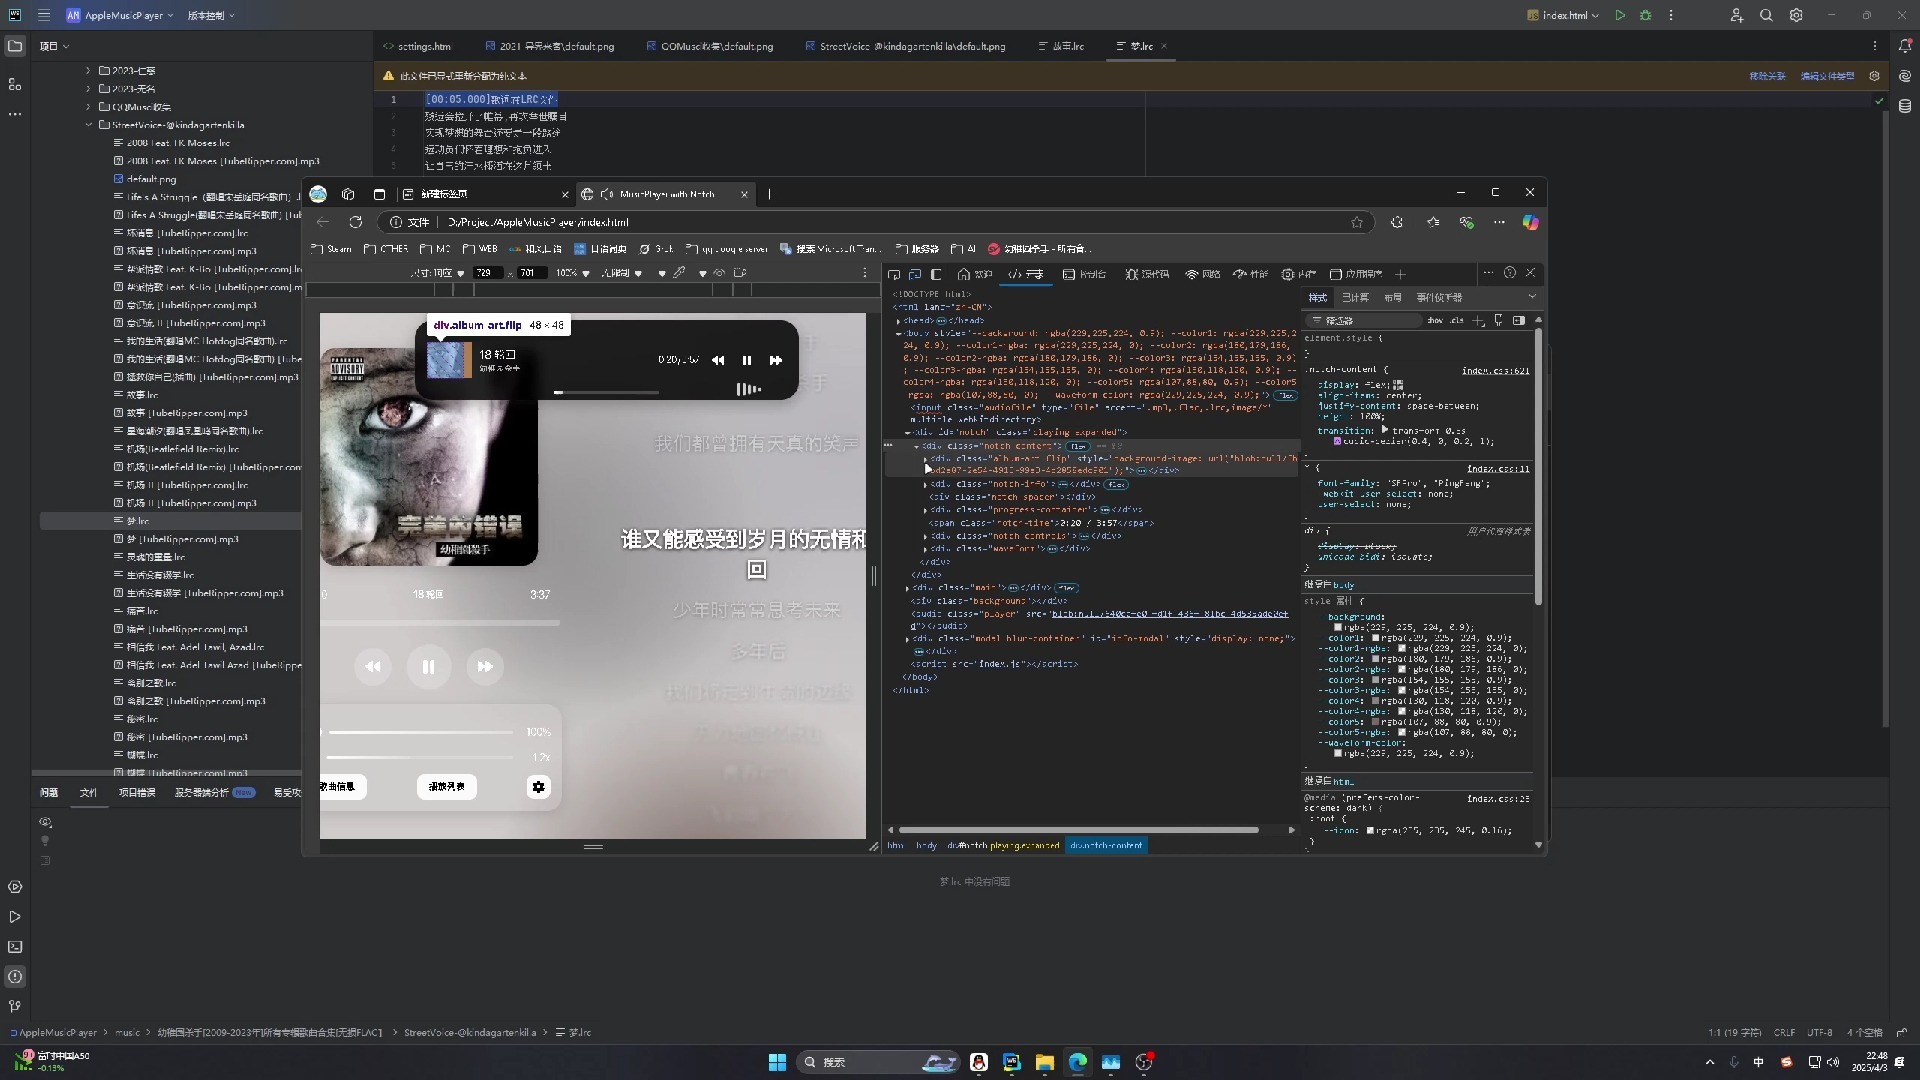This screenshot has height=1080, width=1920.
Task: Open the Copilot icon in browser toolbar
Action: pyautogui.click(x=1530, y=222)
